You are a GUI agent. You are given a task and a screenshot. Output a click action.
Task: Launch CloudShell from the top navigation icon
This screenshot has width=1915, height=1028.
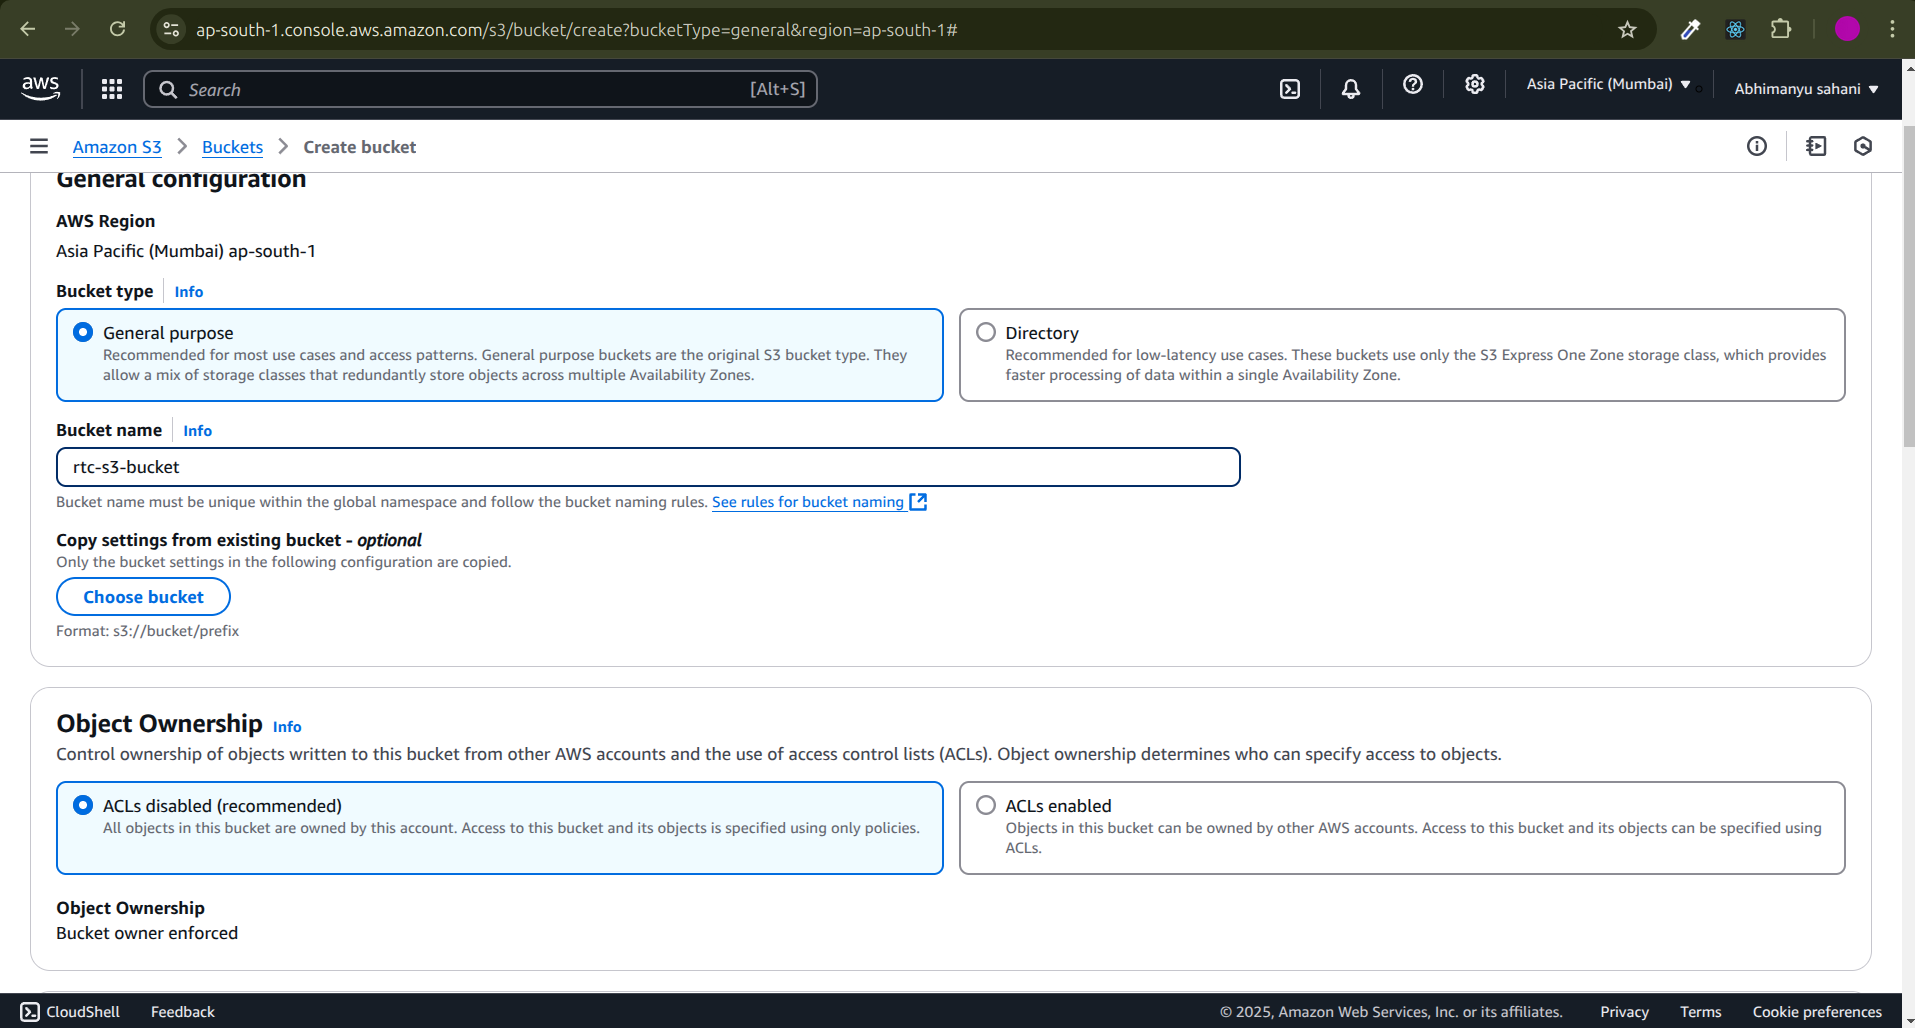click(x=1290, y=89)
